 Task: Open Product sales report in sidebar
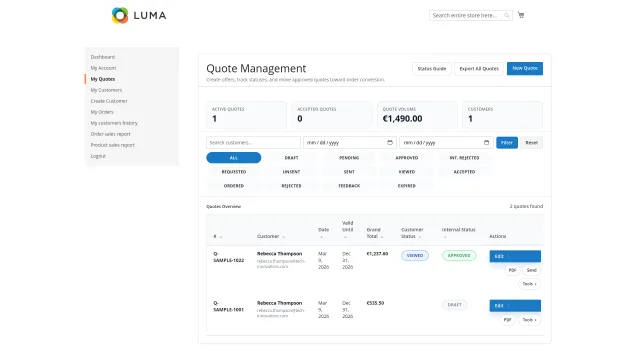click(112, 145)
